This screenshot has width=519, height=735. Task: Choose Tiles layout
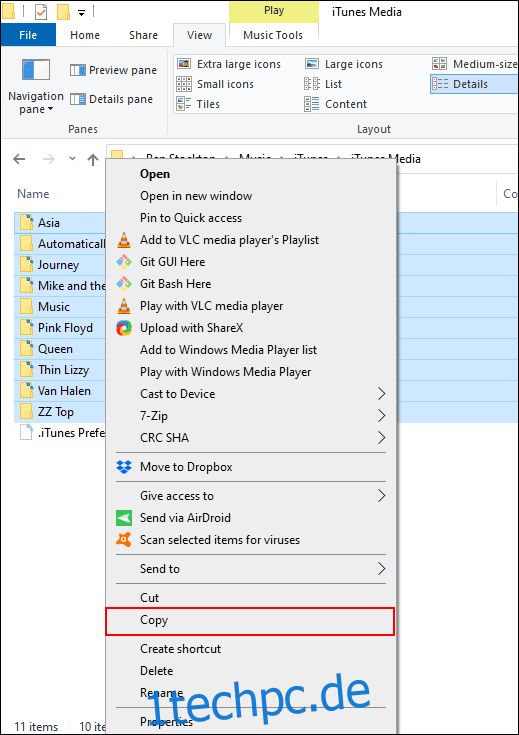click(198, 104)
